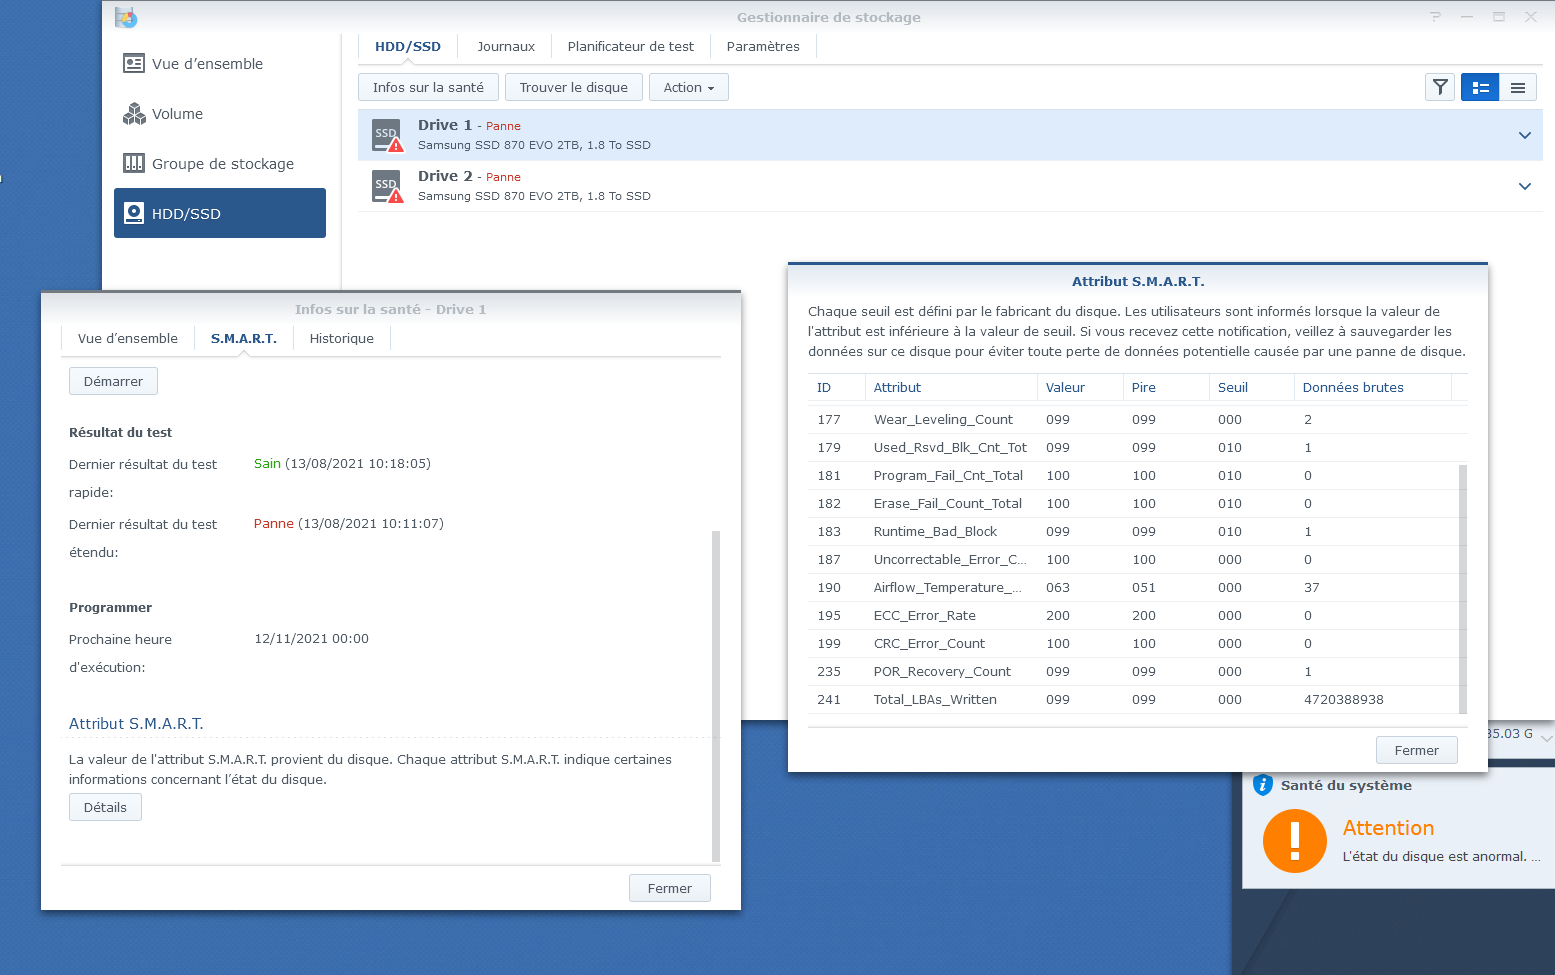This screenshot has height=975, width=1555.
Task: Click the Drive 2 SSD warning icon
Action: point(387,187)
